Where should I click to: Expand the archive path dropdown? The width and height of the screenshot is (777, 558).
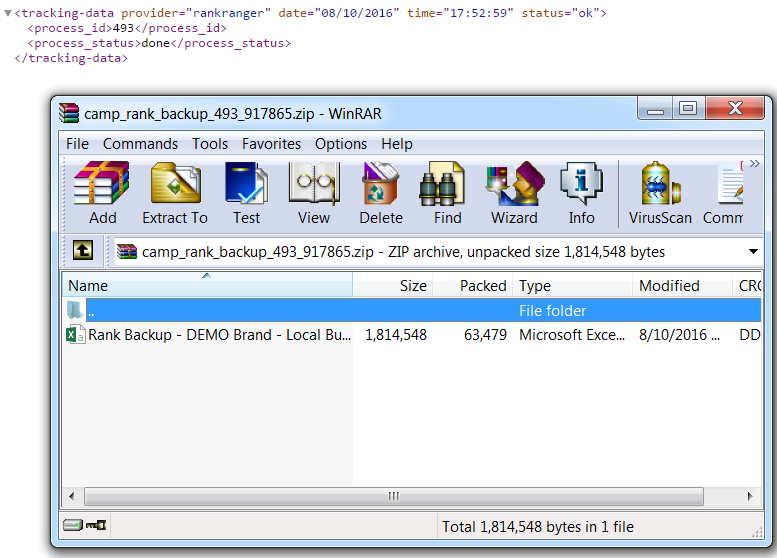pyautogui.click(x=752, y=252)
